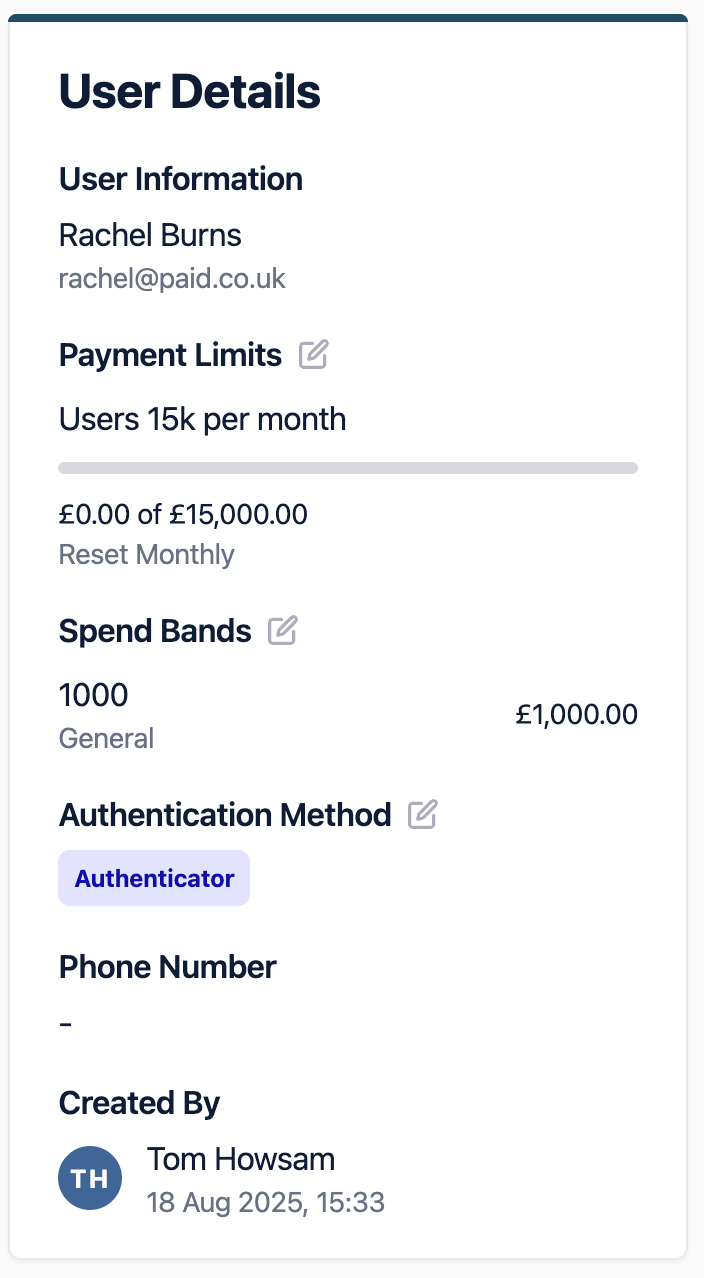The height and width of the screenshot is (1278, 704).
Task: Select the rachel@paid.co.uk email address
Action: tap(172, 278)
